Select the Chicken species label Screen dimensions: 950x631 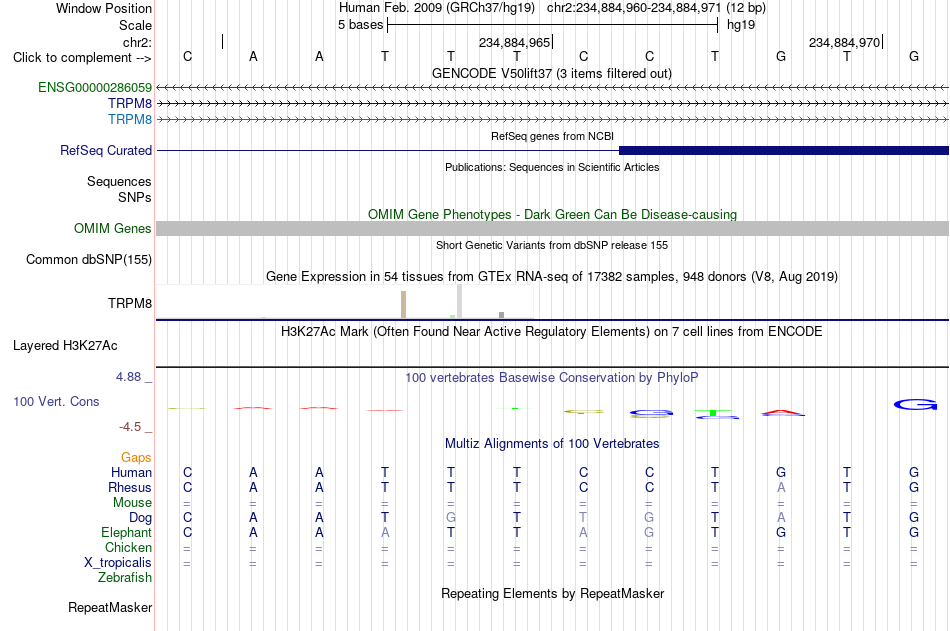[x=128, y=547]
